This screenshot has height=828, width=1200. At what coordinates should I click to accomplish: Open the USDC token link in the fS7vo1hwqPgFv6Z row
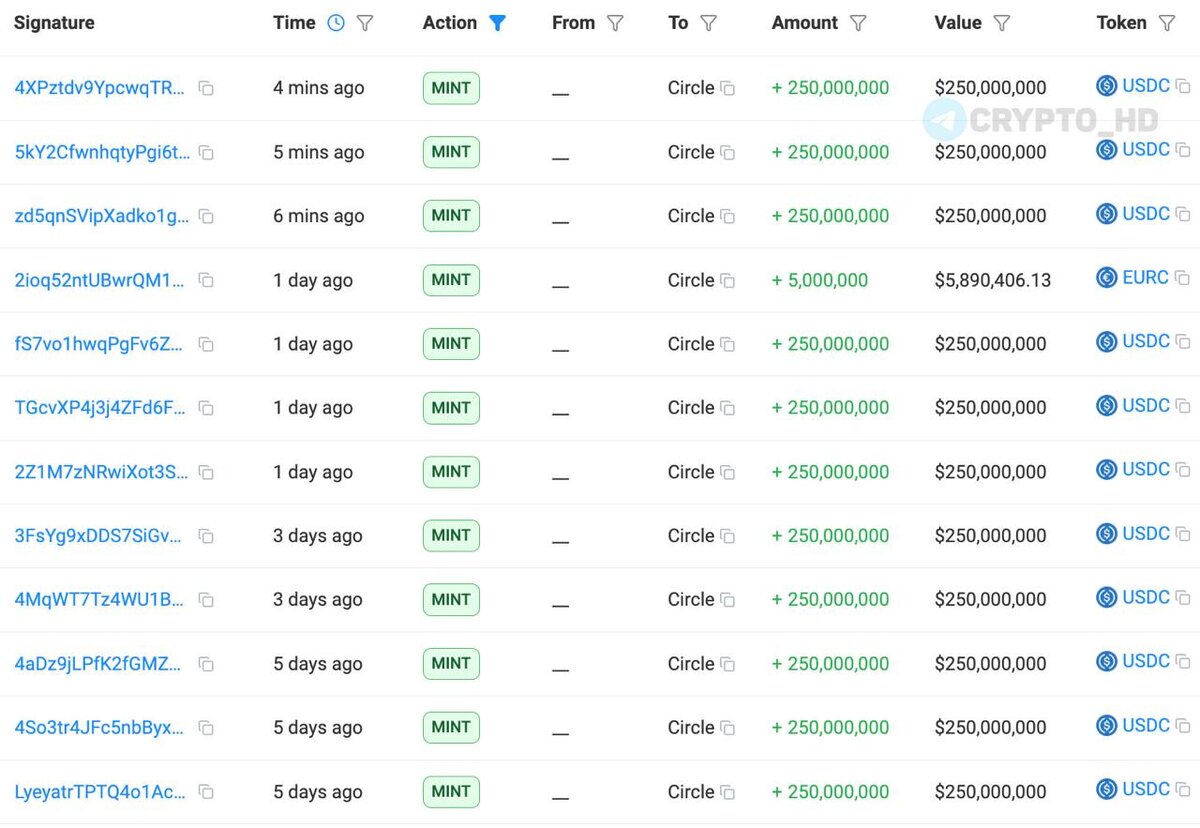point(1145,342)
